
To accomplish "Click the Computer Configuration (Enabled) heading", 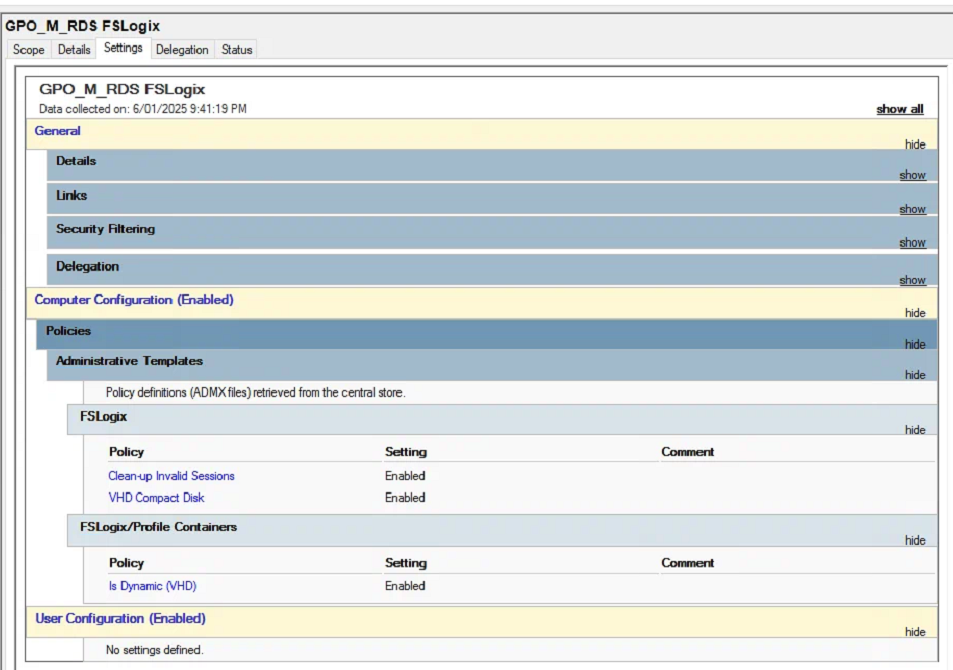I will [x=134, y=300].
